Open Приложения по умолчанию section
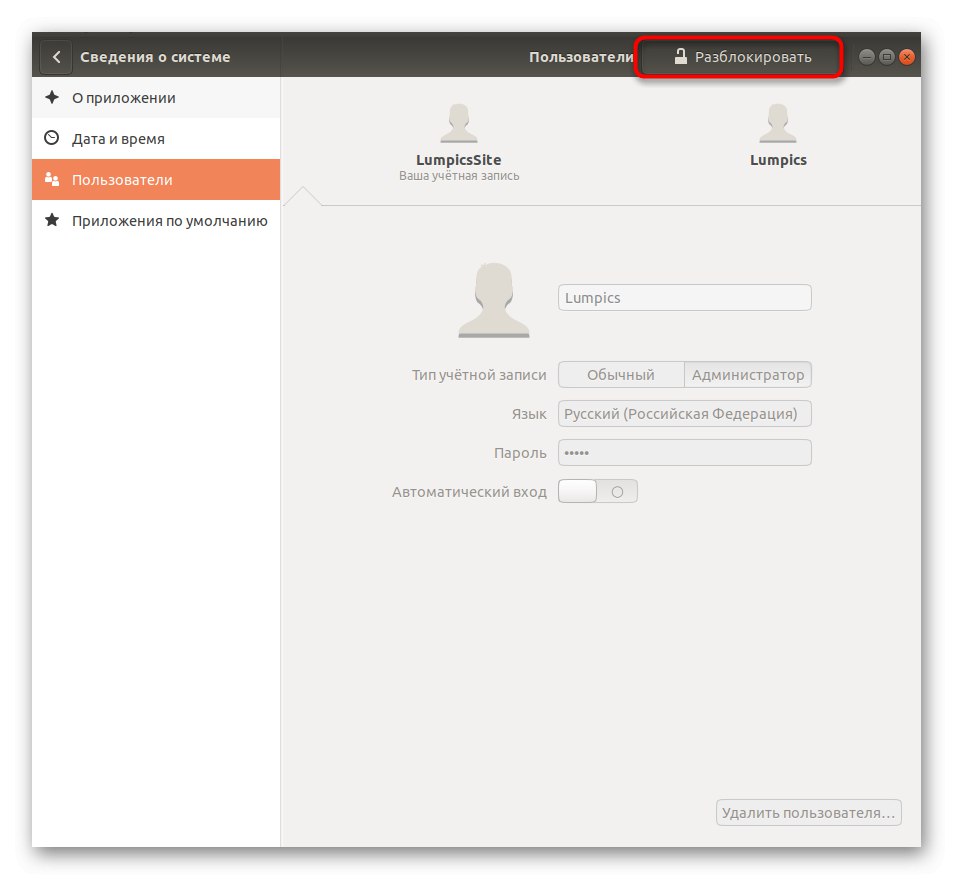This screenshot has height=879, width=953. click(x=156, y=221)
